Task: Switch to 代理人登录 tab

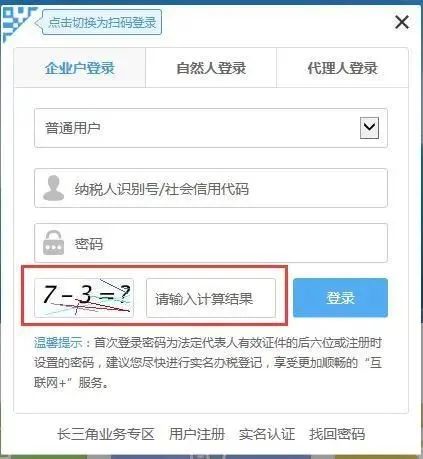Action: click(342, 68)
